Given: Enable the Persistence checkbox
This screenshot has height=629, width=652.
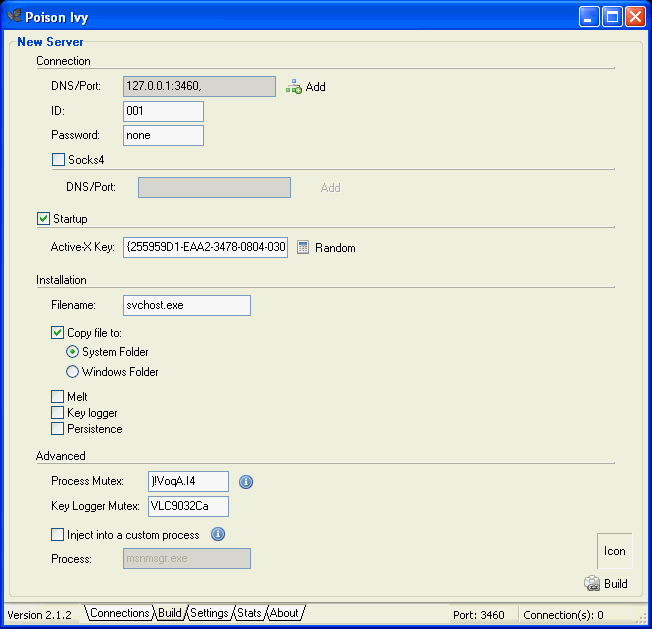Looking at the screenshot, I should 58,429.
